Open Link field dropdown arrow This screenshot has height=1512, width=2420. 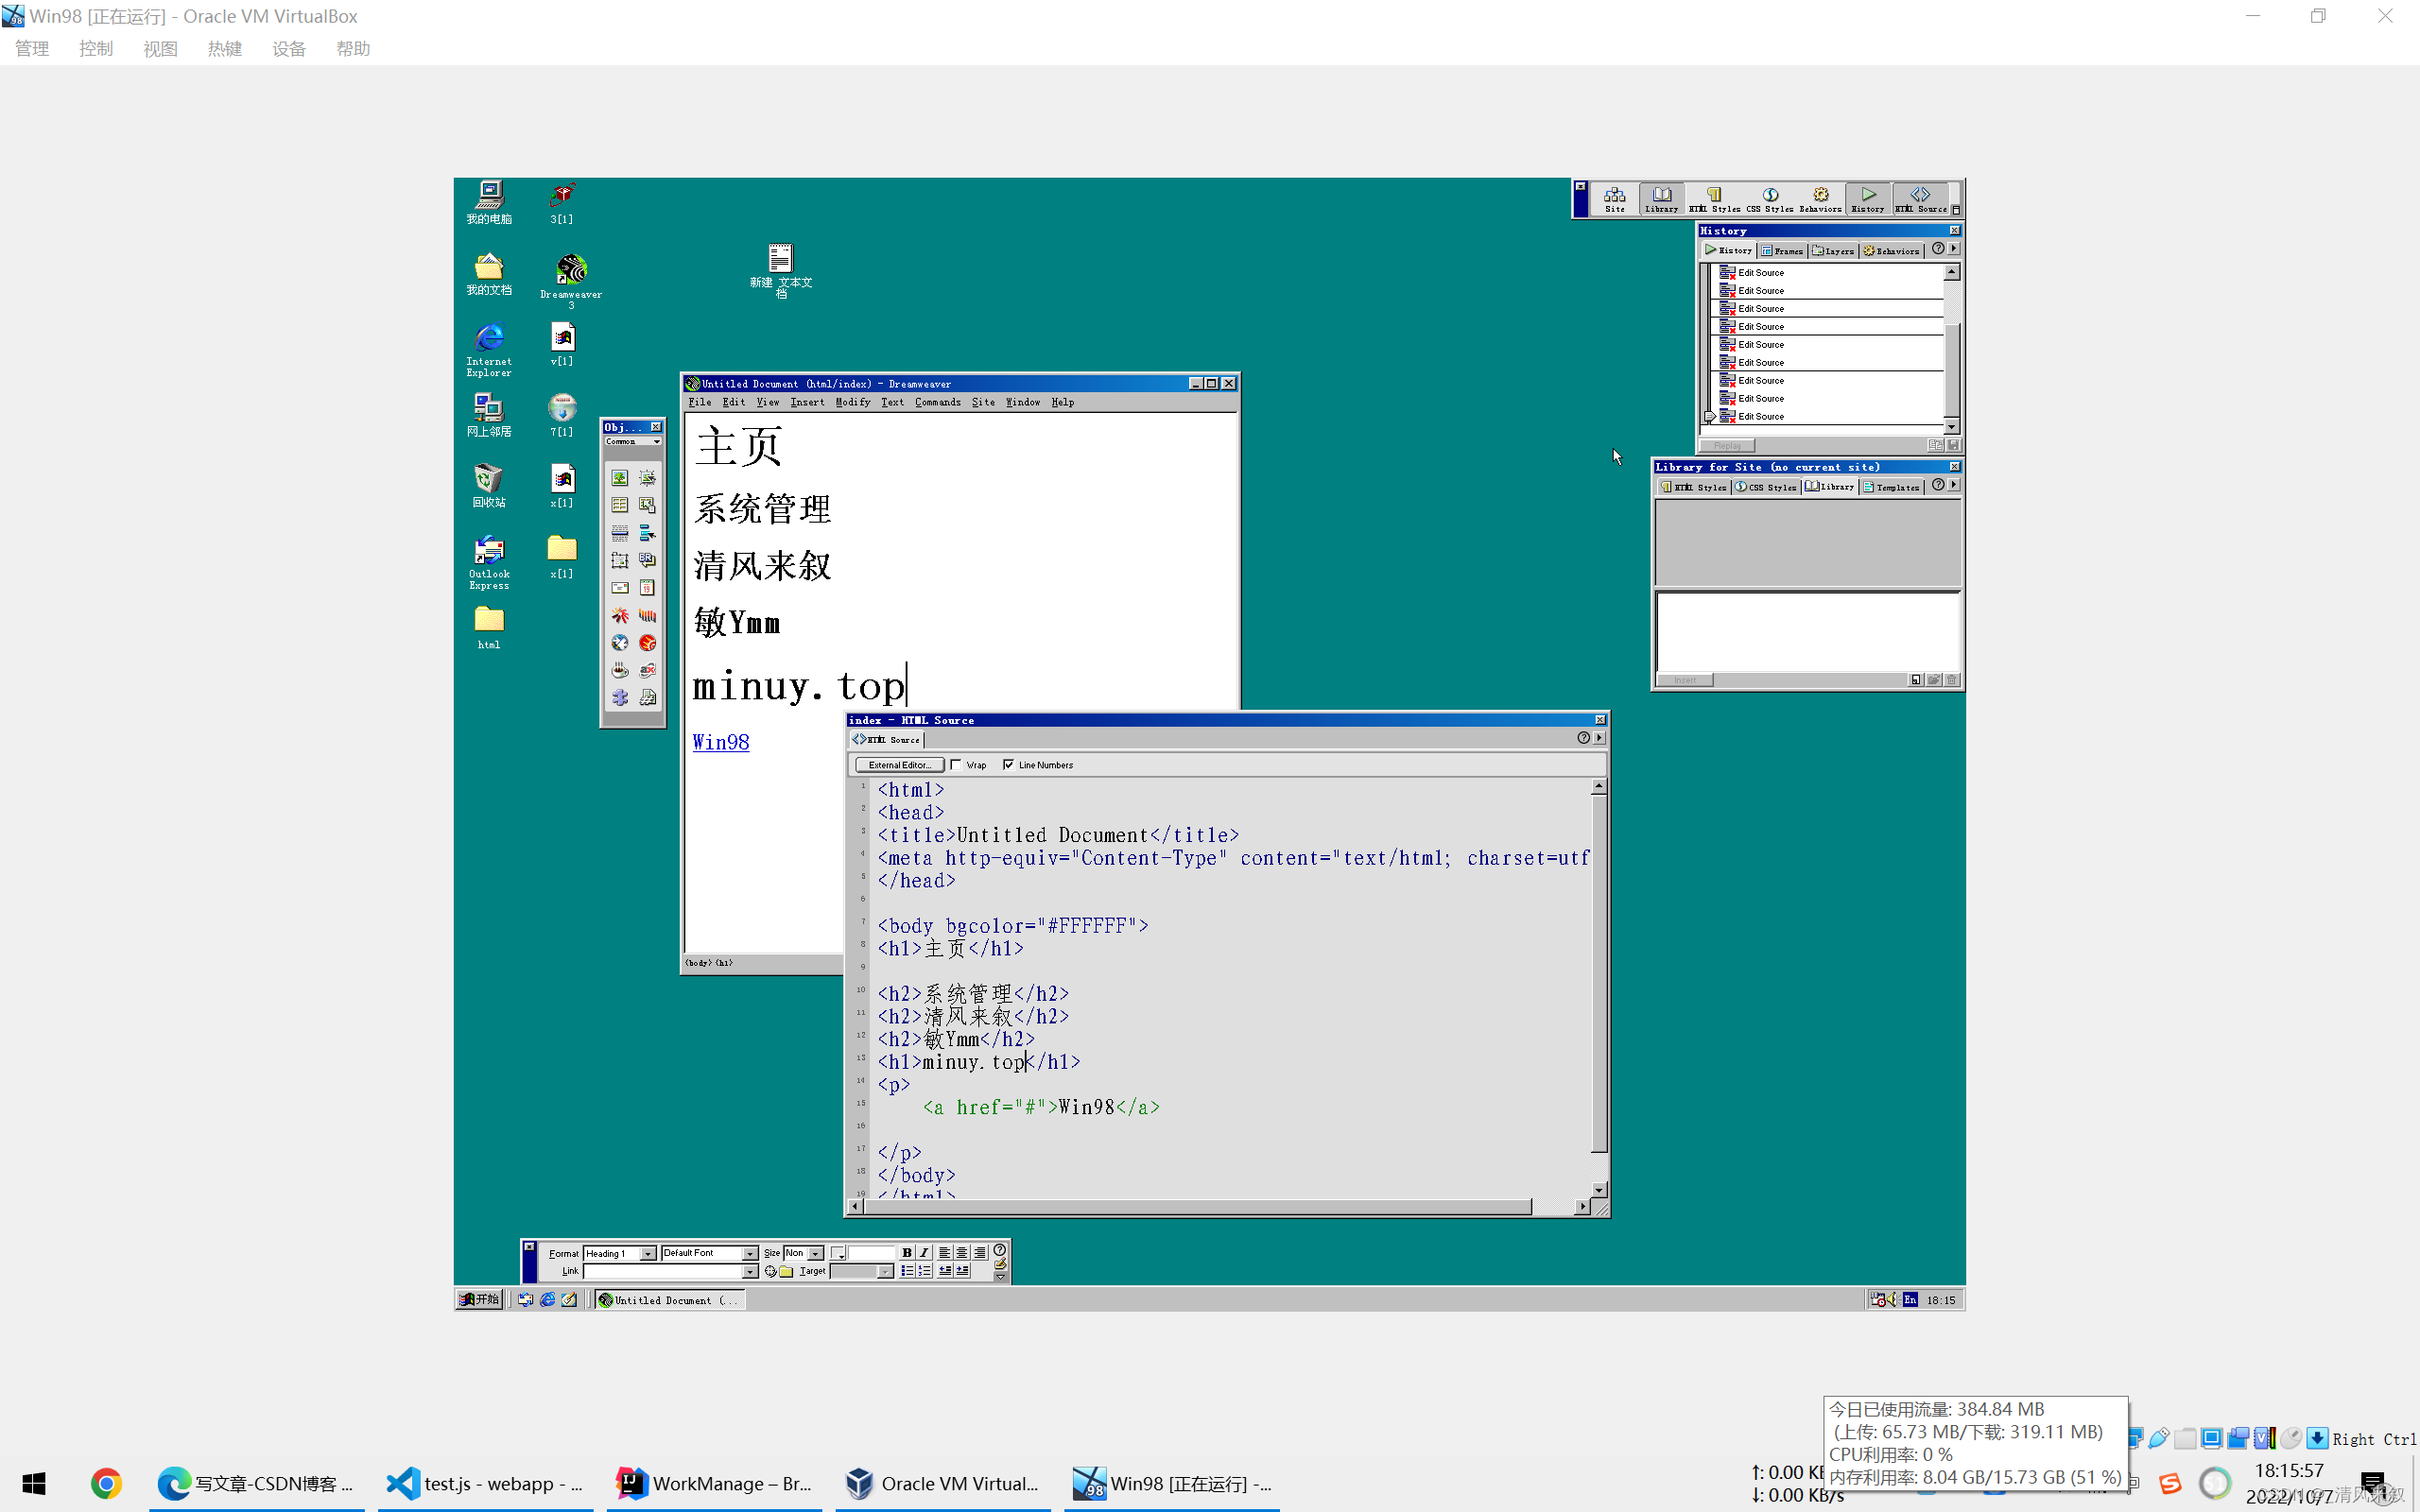(750, 1272)
